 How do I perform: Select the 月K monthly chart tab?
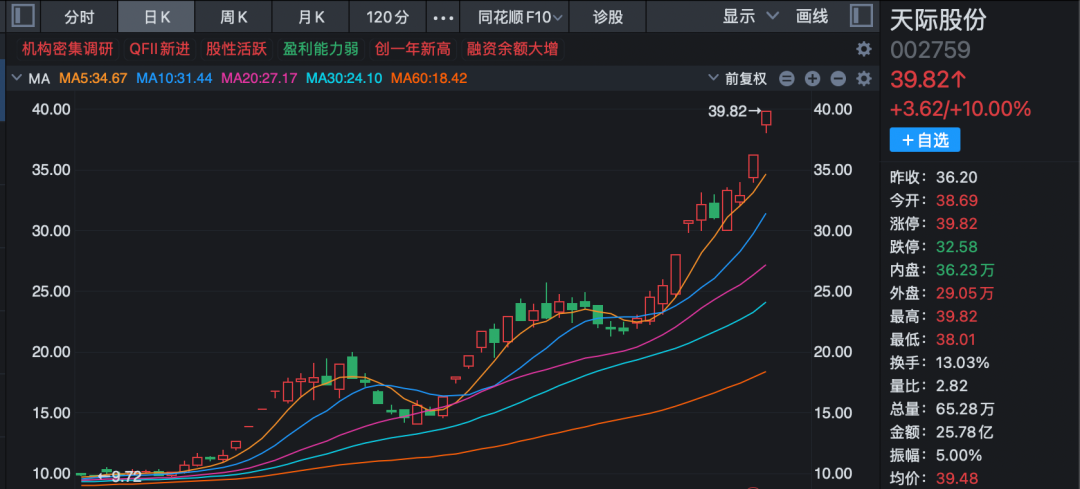[x=312, y=17]
